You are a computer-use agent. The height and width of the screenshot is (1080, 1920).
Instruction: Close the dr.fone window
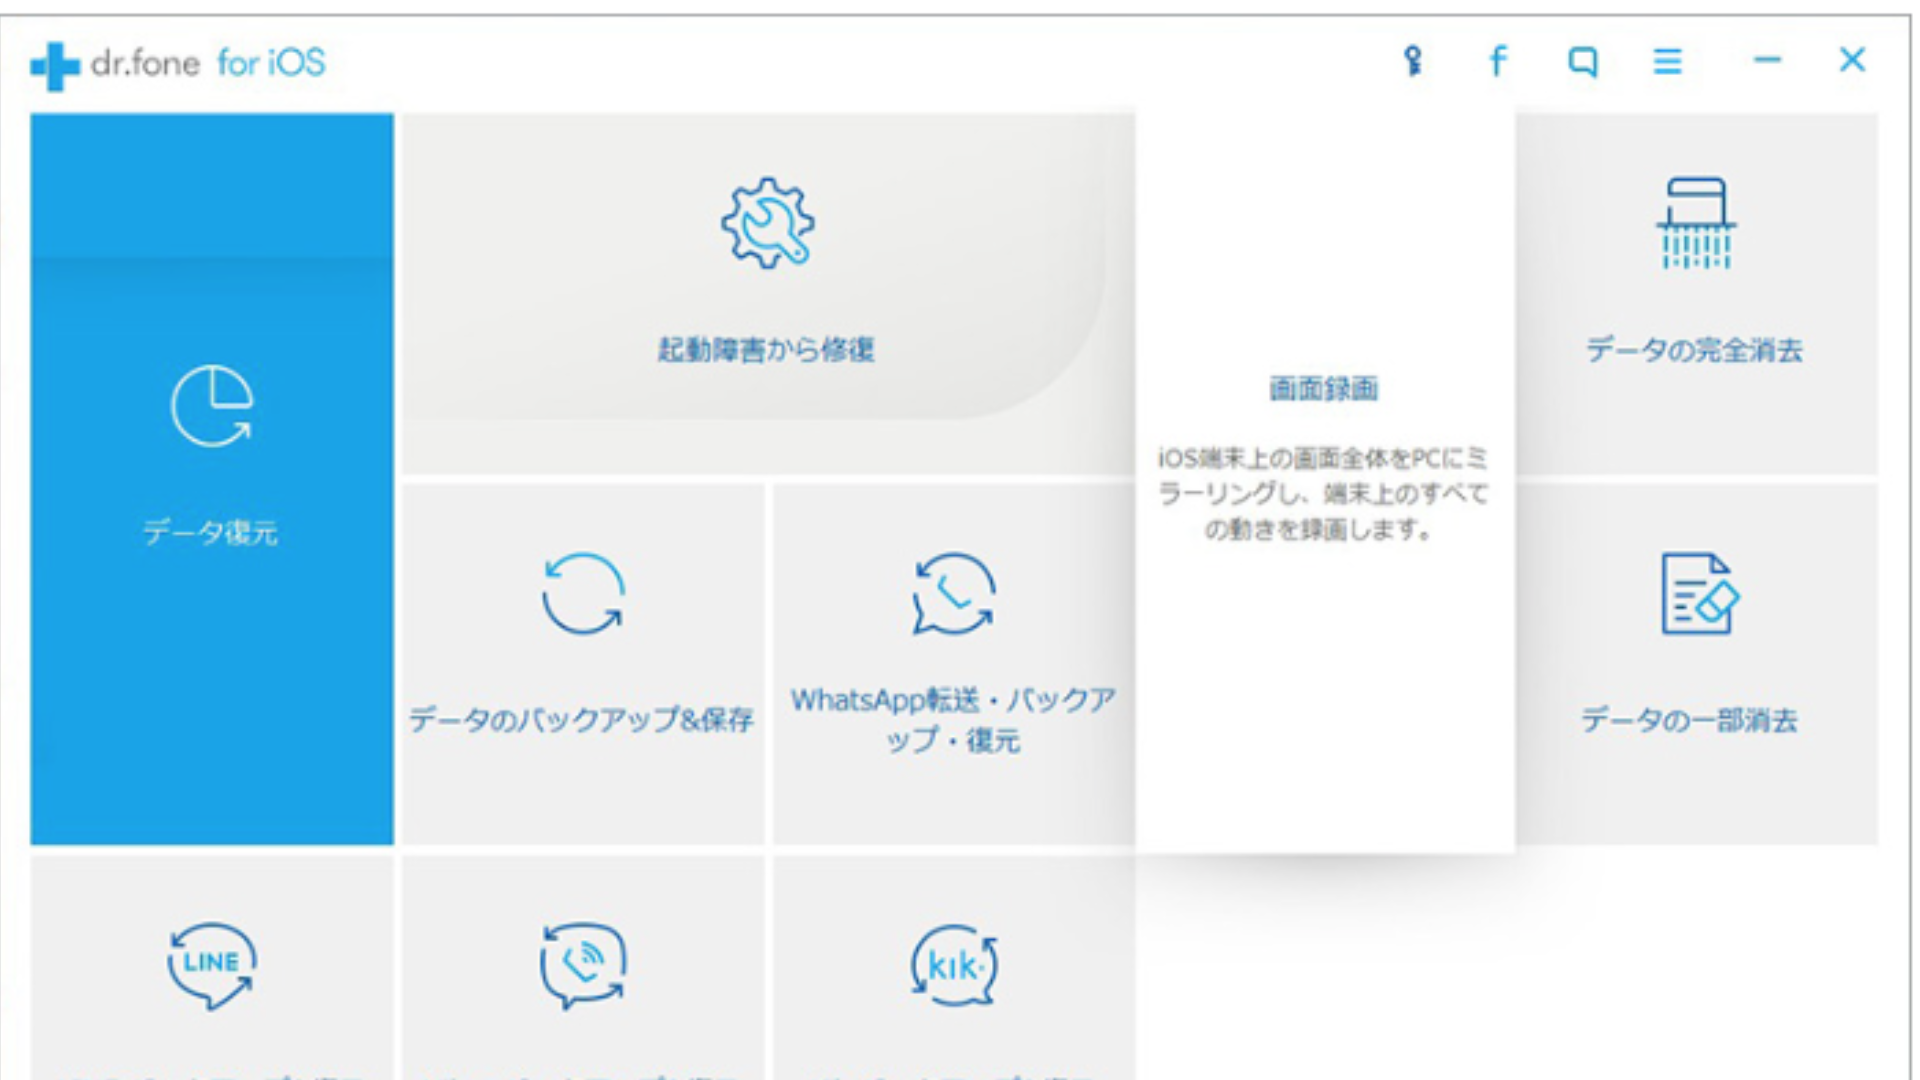pyautogui.click(x=1852, y=60)
